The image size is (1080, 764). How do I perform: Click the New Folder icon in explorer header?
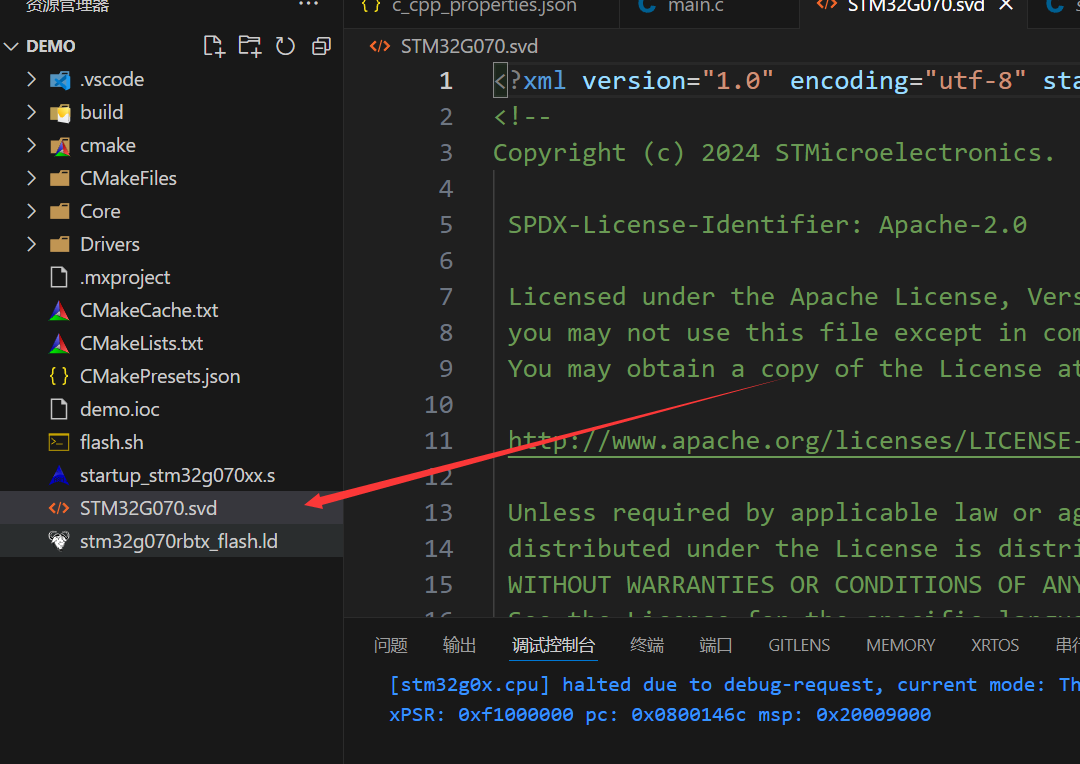pos(249,46)
